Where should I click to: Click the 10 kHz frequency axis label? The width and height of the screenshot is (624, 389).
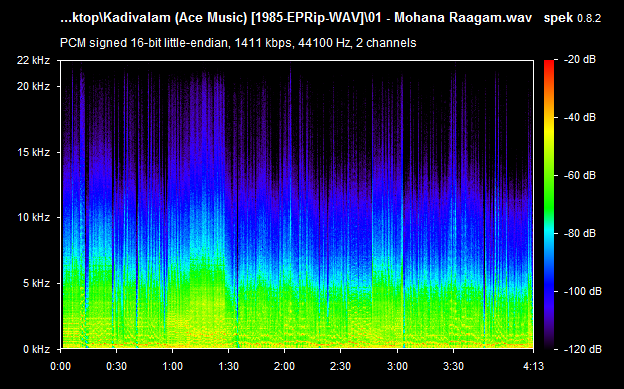pyautogui.click(x=33, y=217)
